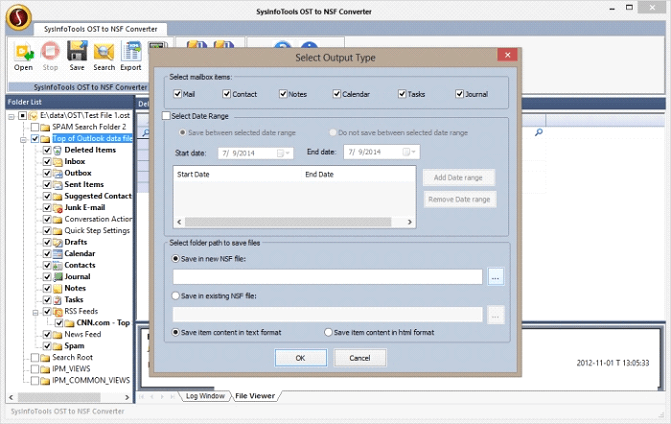Uncheck the Mail mailbox item checkbox
This screenshot has height=424, width=671.
178,94
